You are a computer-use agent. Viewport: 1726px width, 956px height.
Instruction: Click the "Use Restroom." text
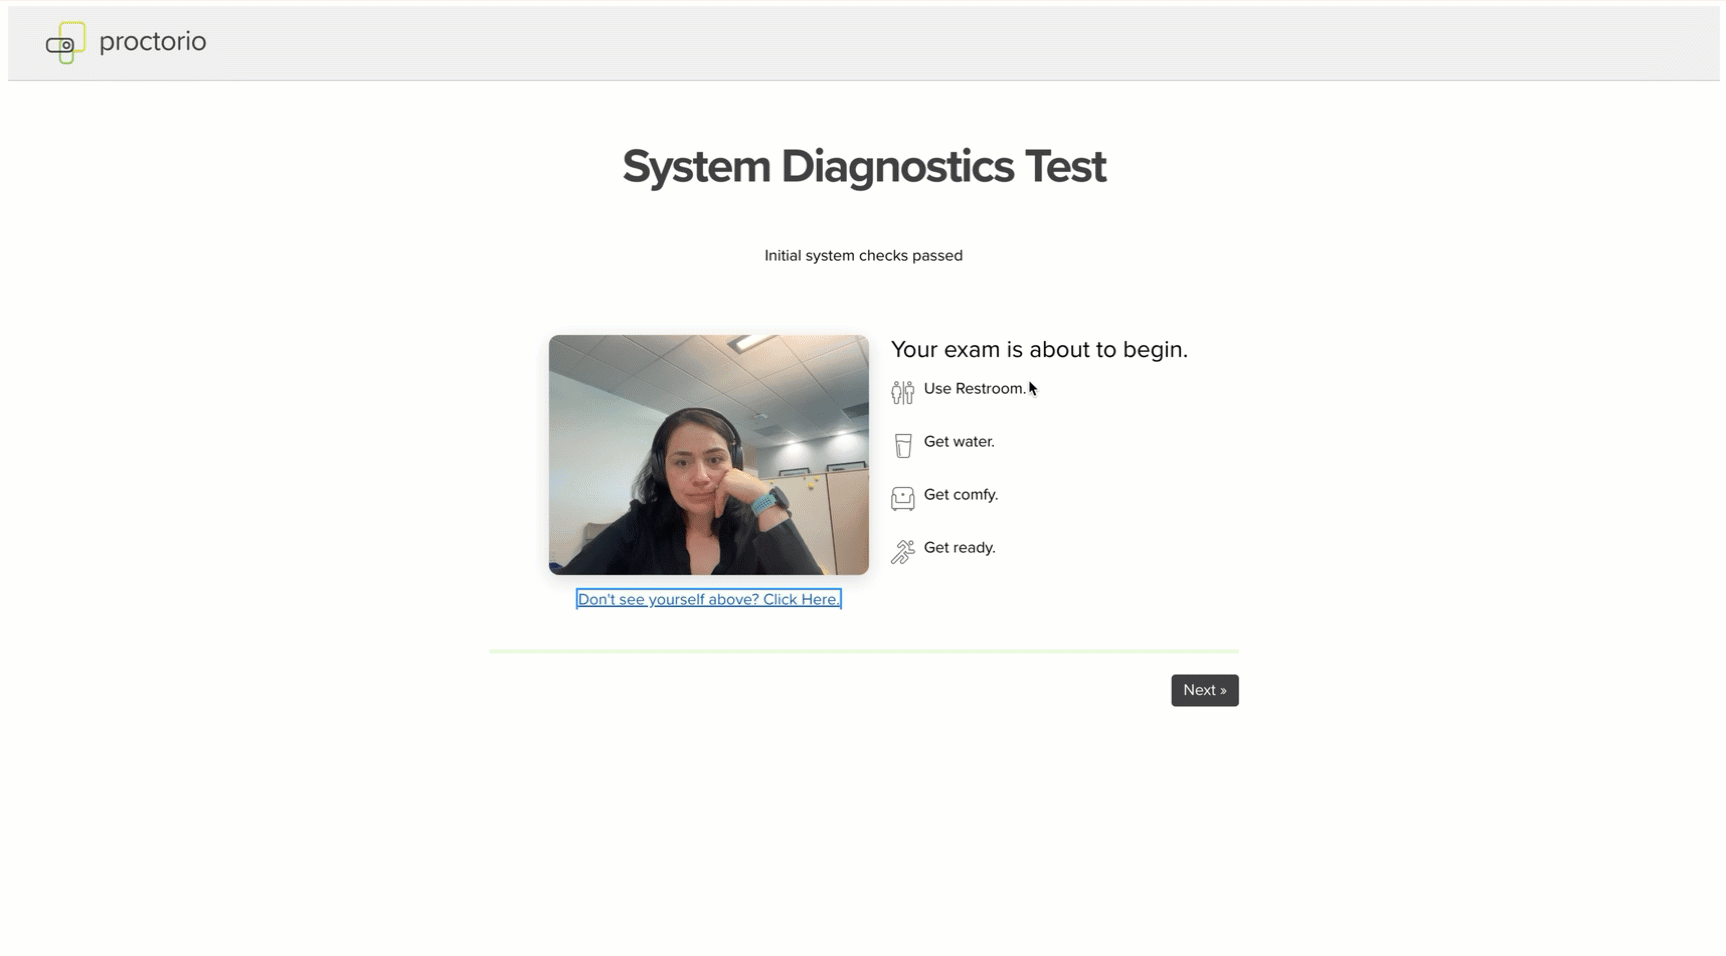pos(975,389)
